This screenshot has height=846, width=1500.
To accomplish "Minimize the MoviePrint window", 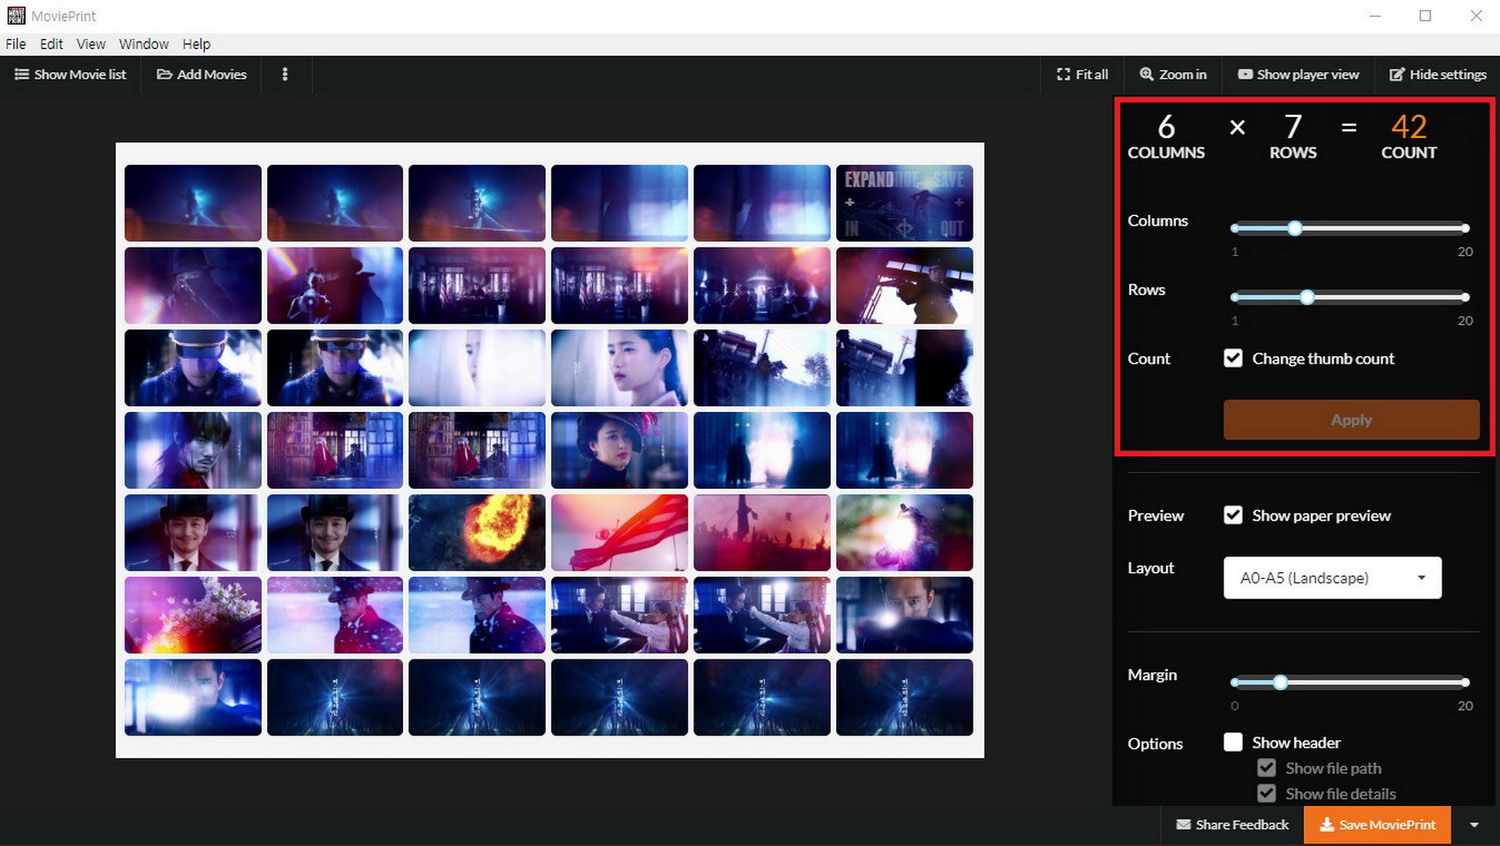I will [1375, 16].
